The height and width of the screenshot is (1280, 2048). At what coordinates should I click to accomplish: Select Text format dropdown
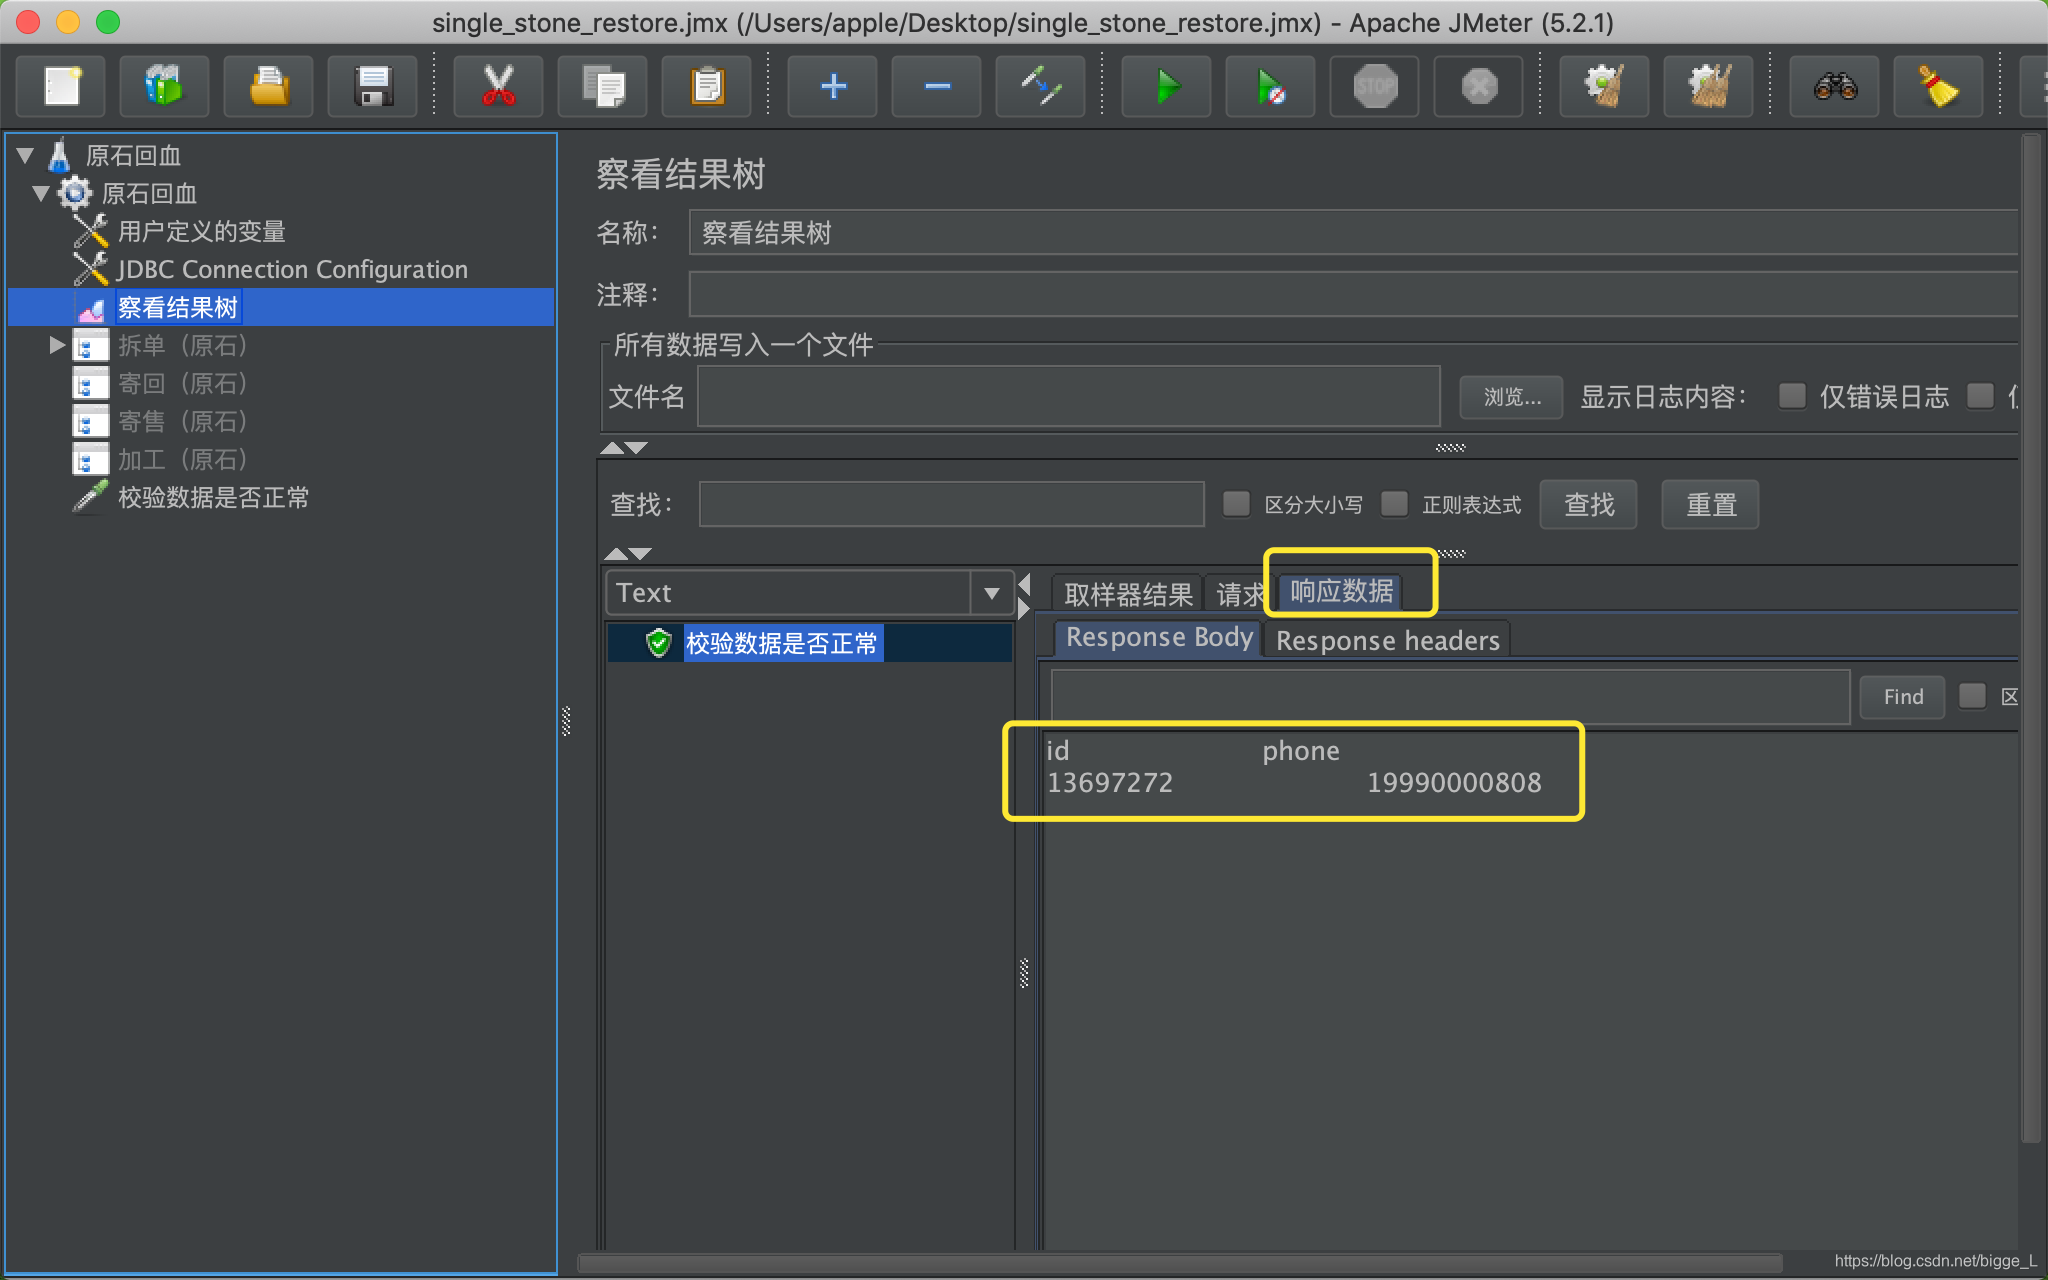[807, 591]
